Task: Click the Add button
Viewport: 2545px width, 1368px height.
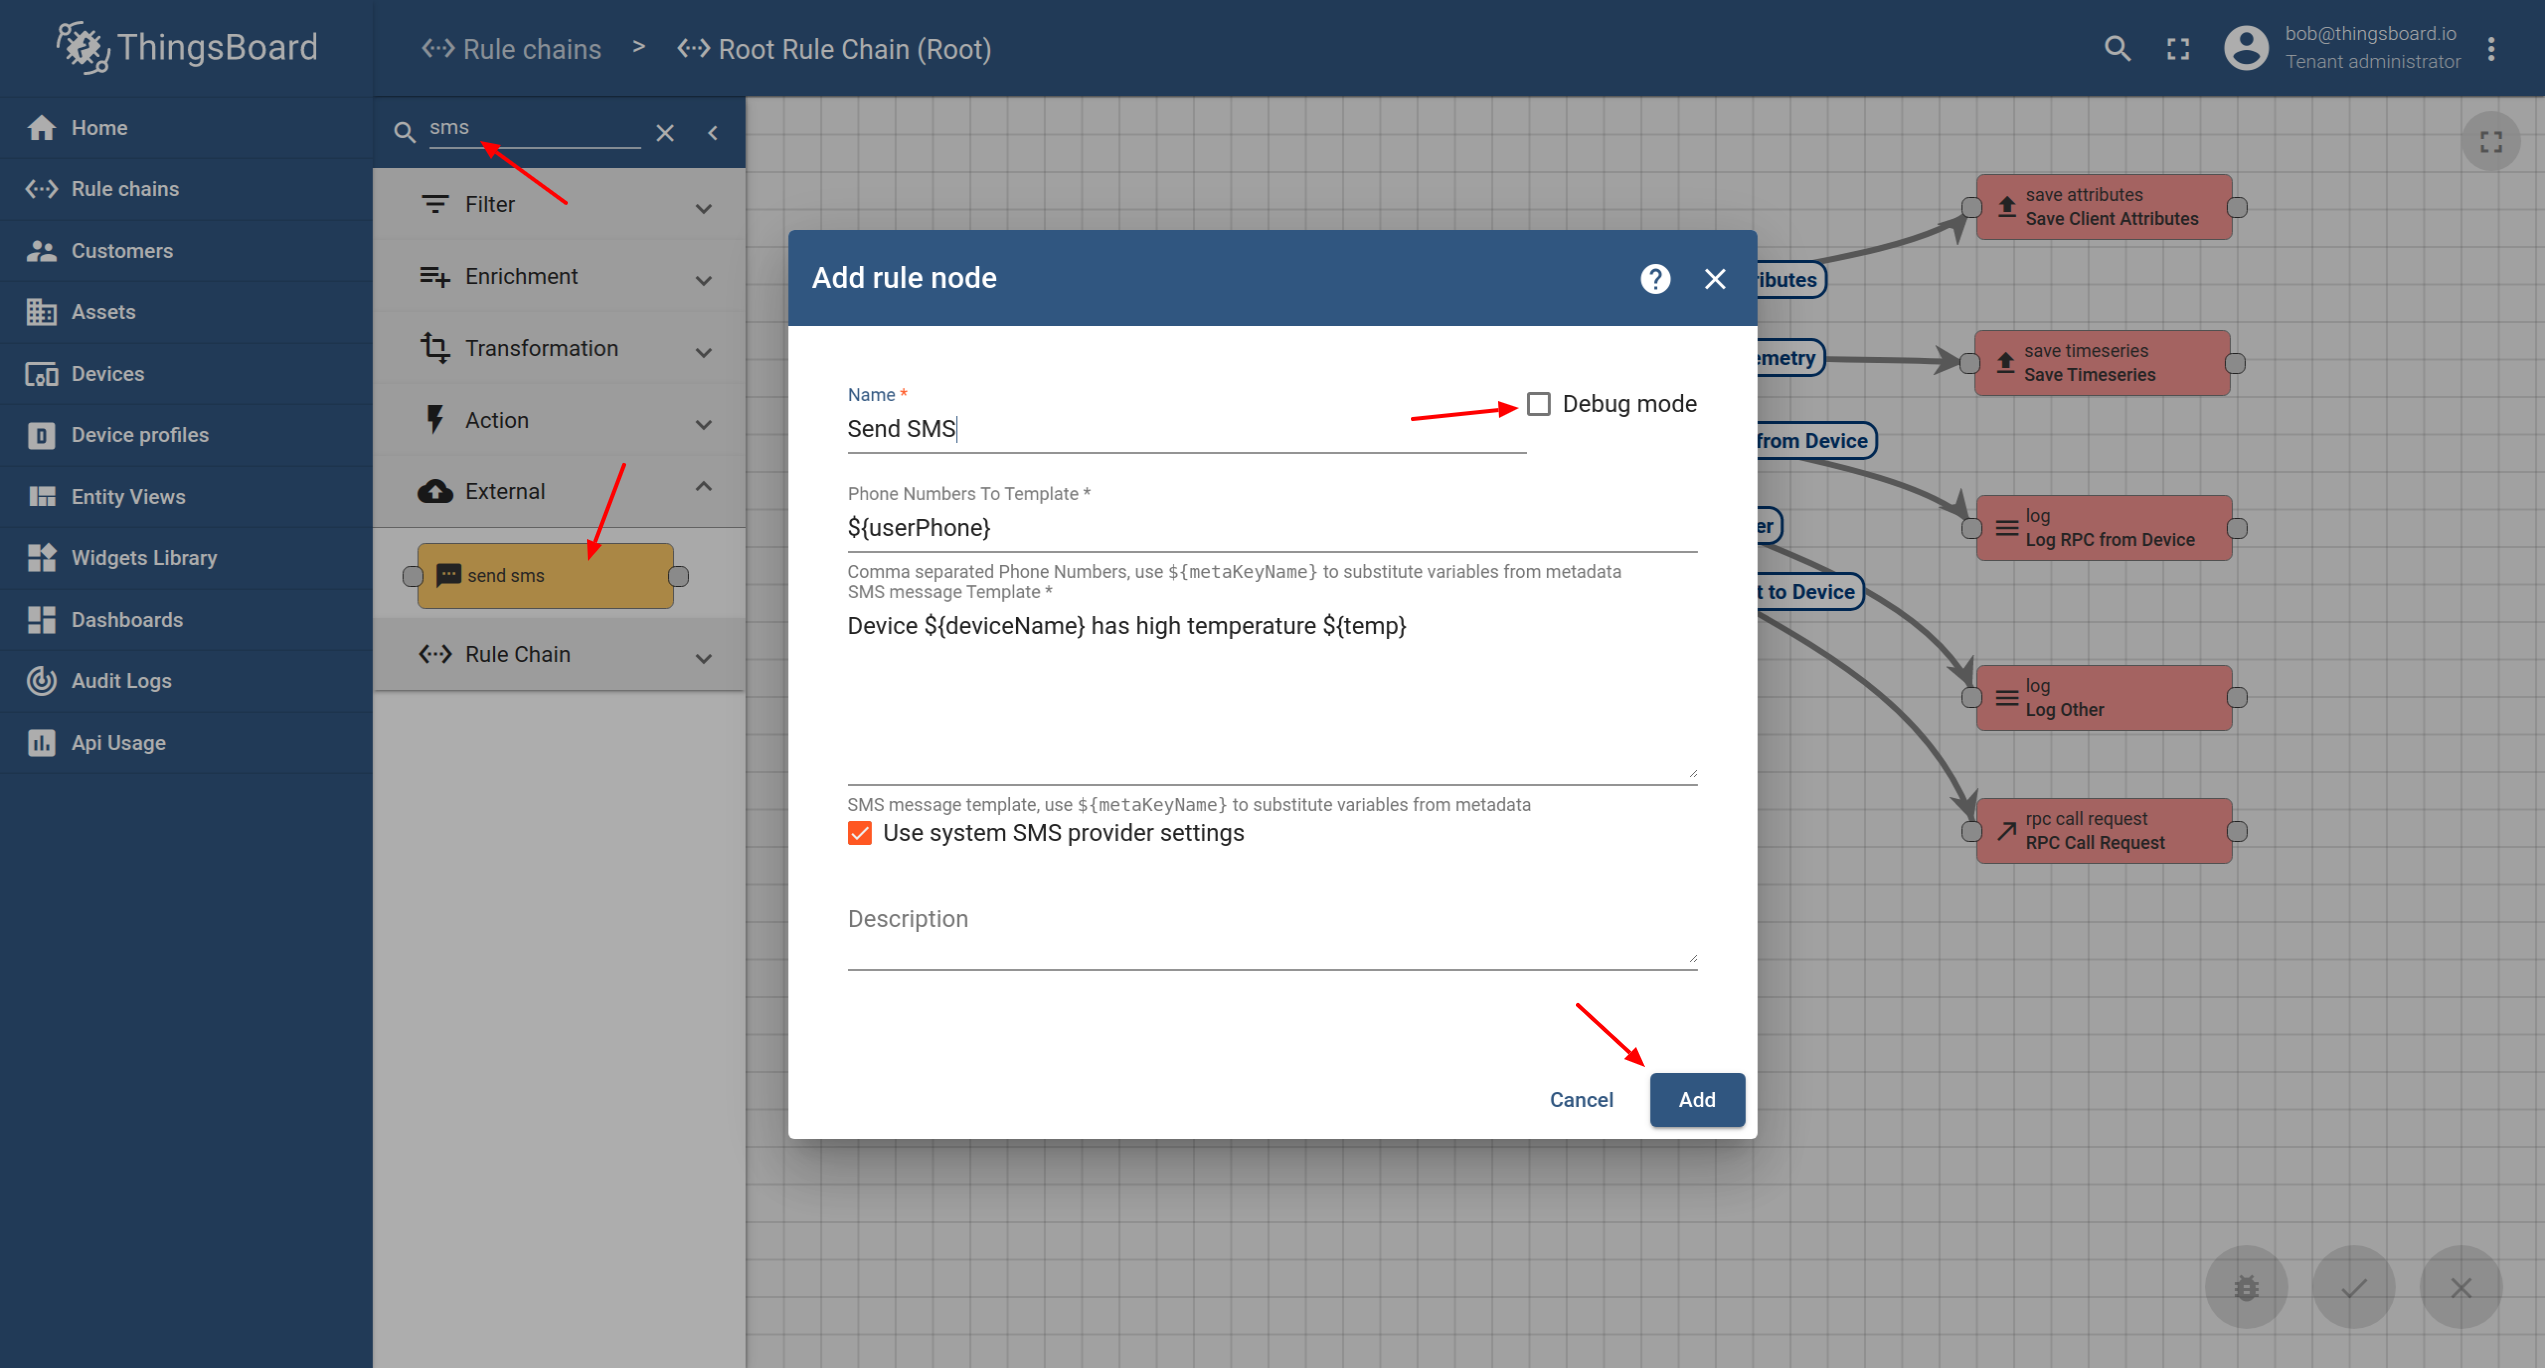Action: pos(1696,1099)
